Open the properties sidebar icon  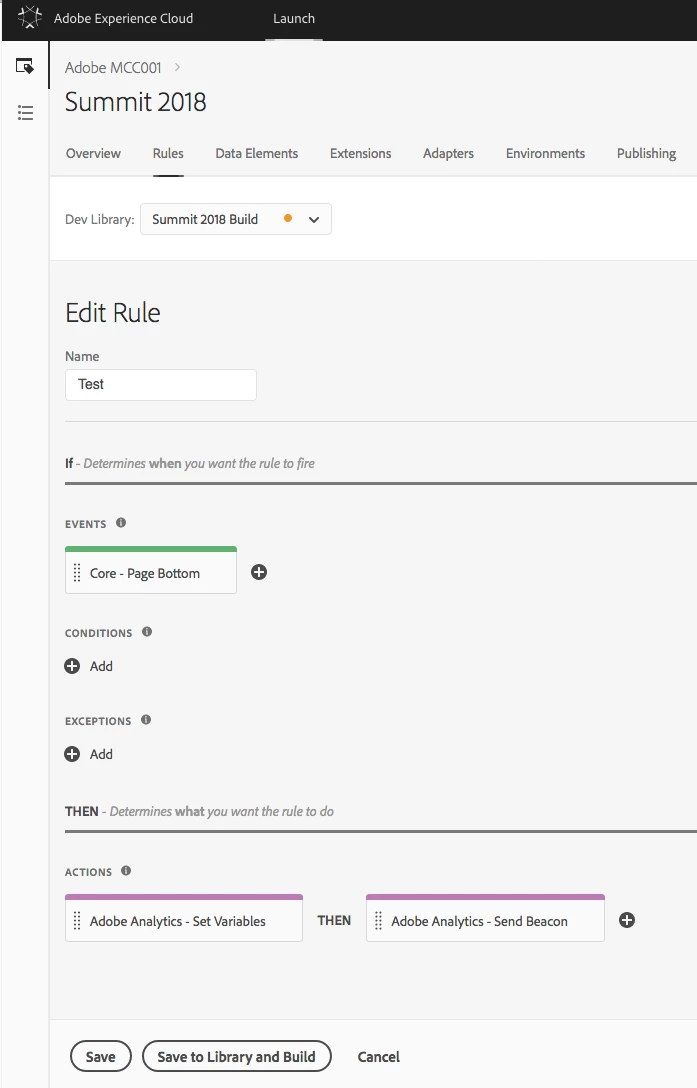click(x=25, y=67)
